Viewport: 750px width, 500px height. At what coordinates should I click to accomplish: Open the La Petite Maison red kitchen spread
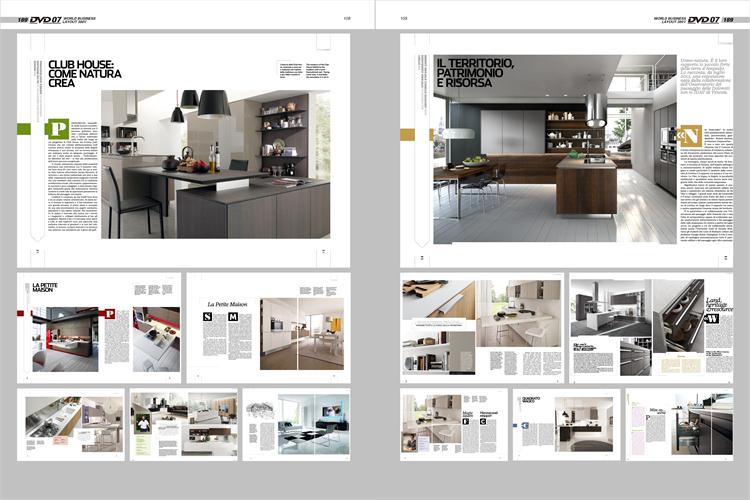(99, 328)
